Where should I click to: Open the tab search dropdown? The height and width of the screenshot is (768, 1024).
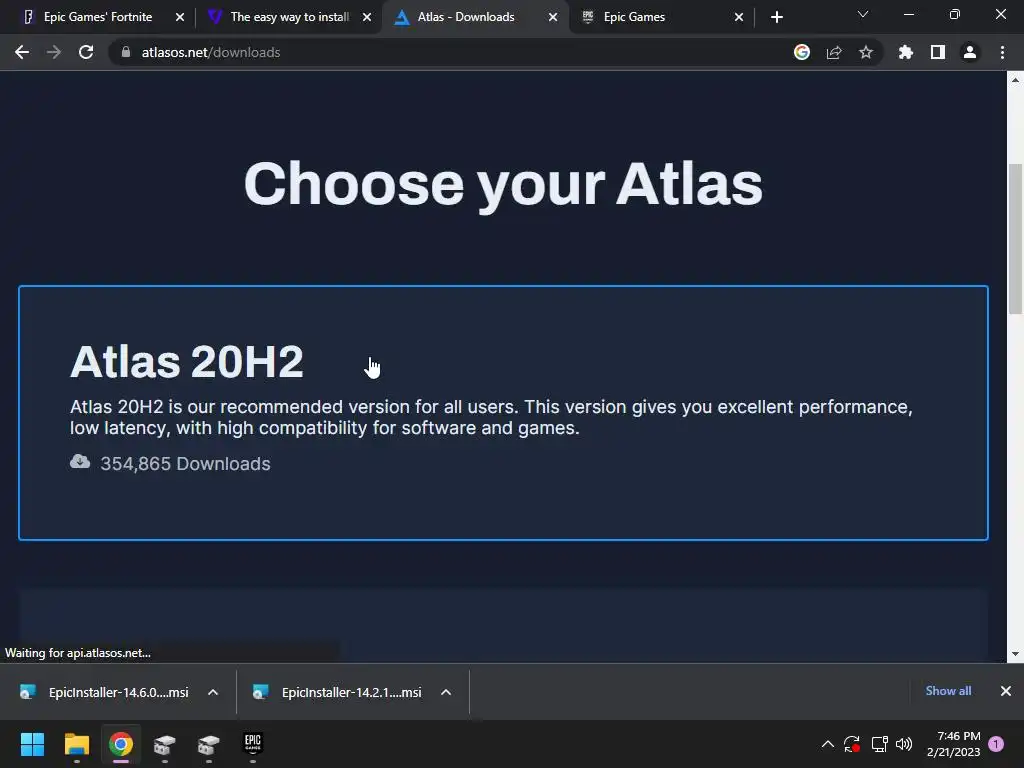click(x=863, y=14)
